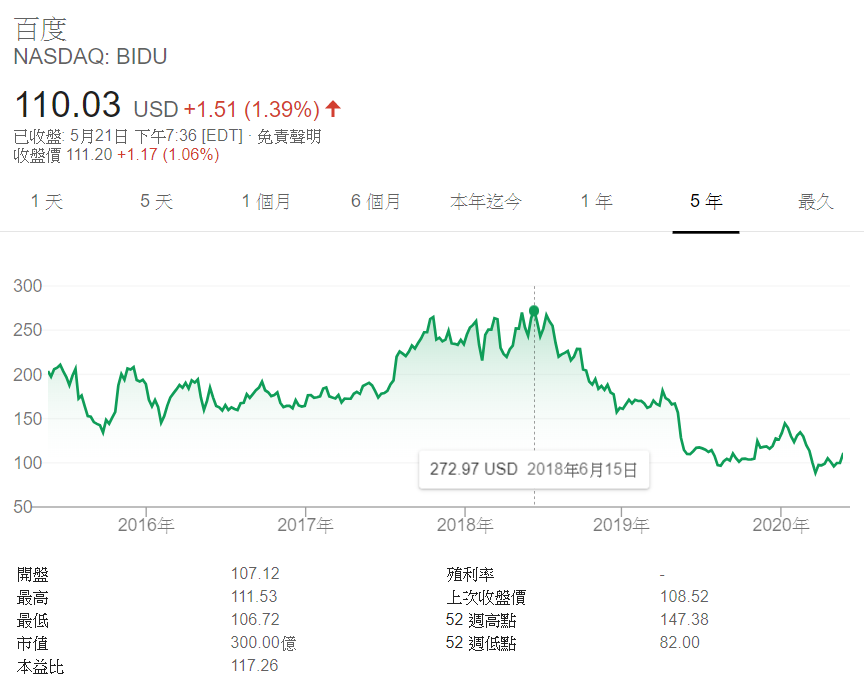Click the 272.97 USD tooltip box

coord(534,469)
